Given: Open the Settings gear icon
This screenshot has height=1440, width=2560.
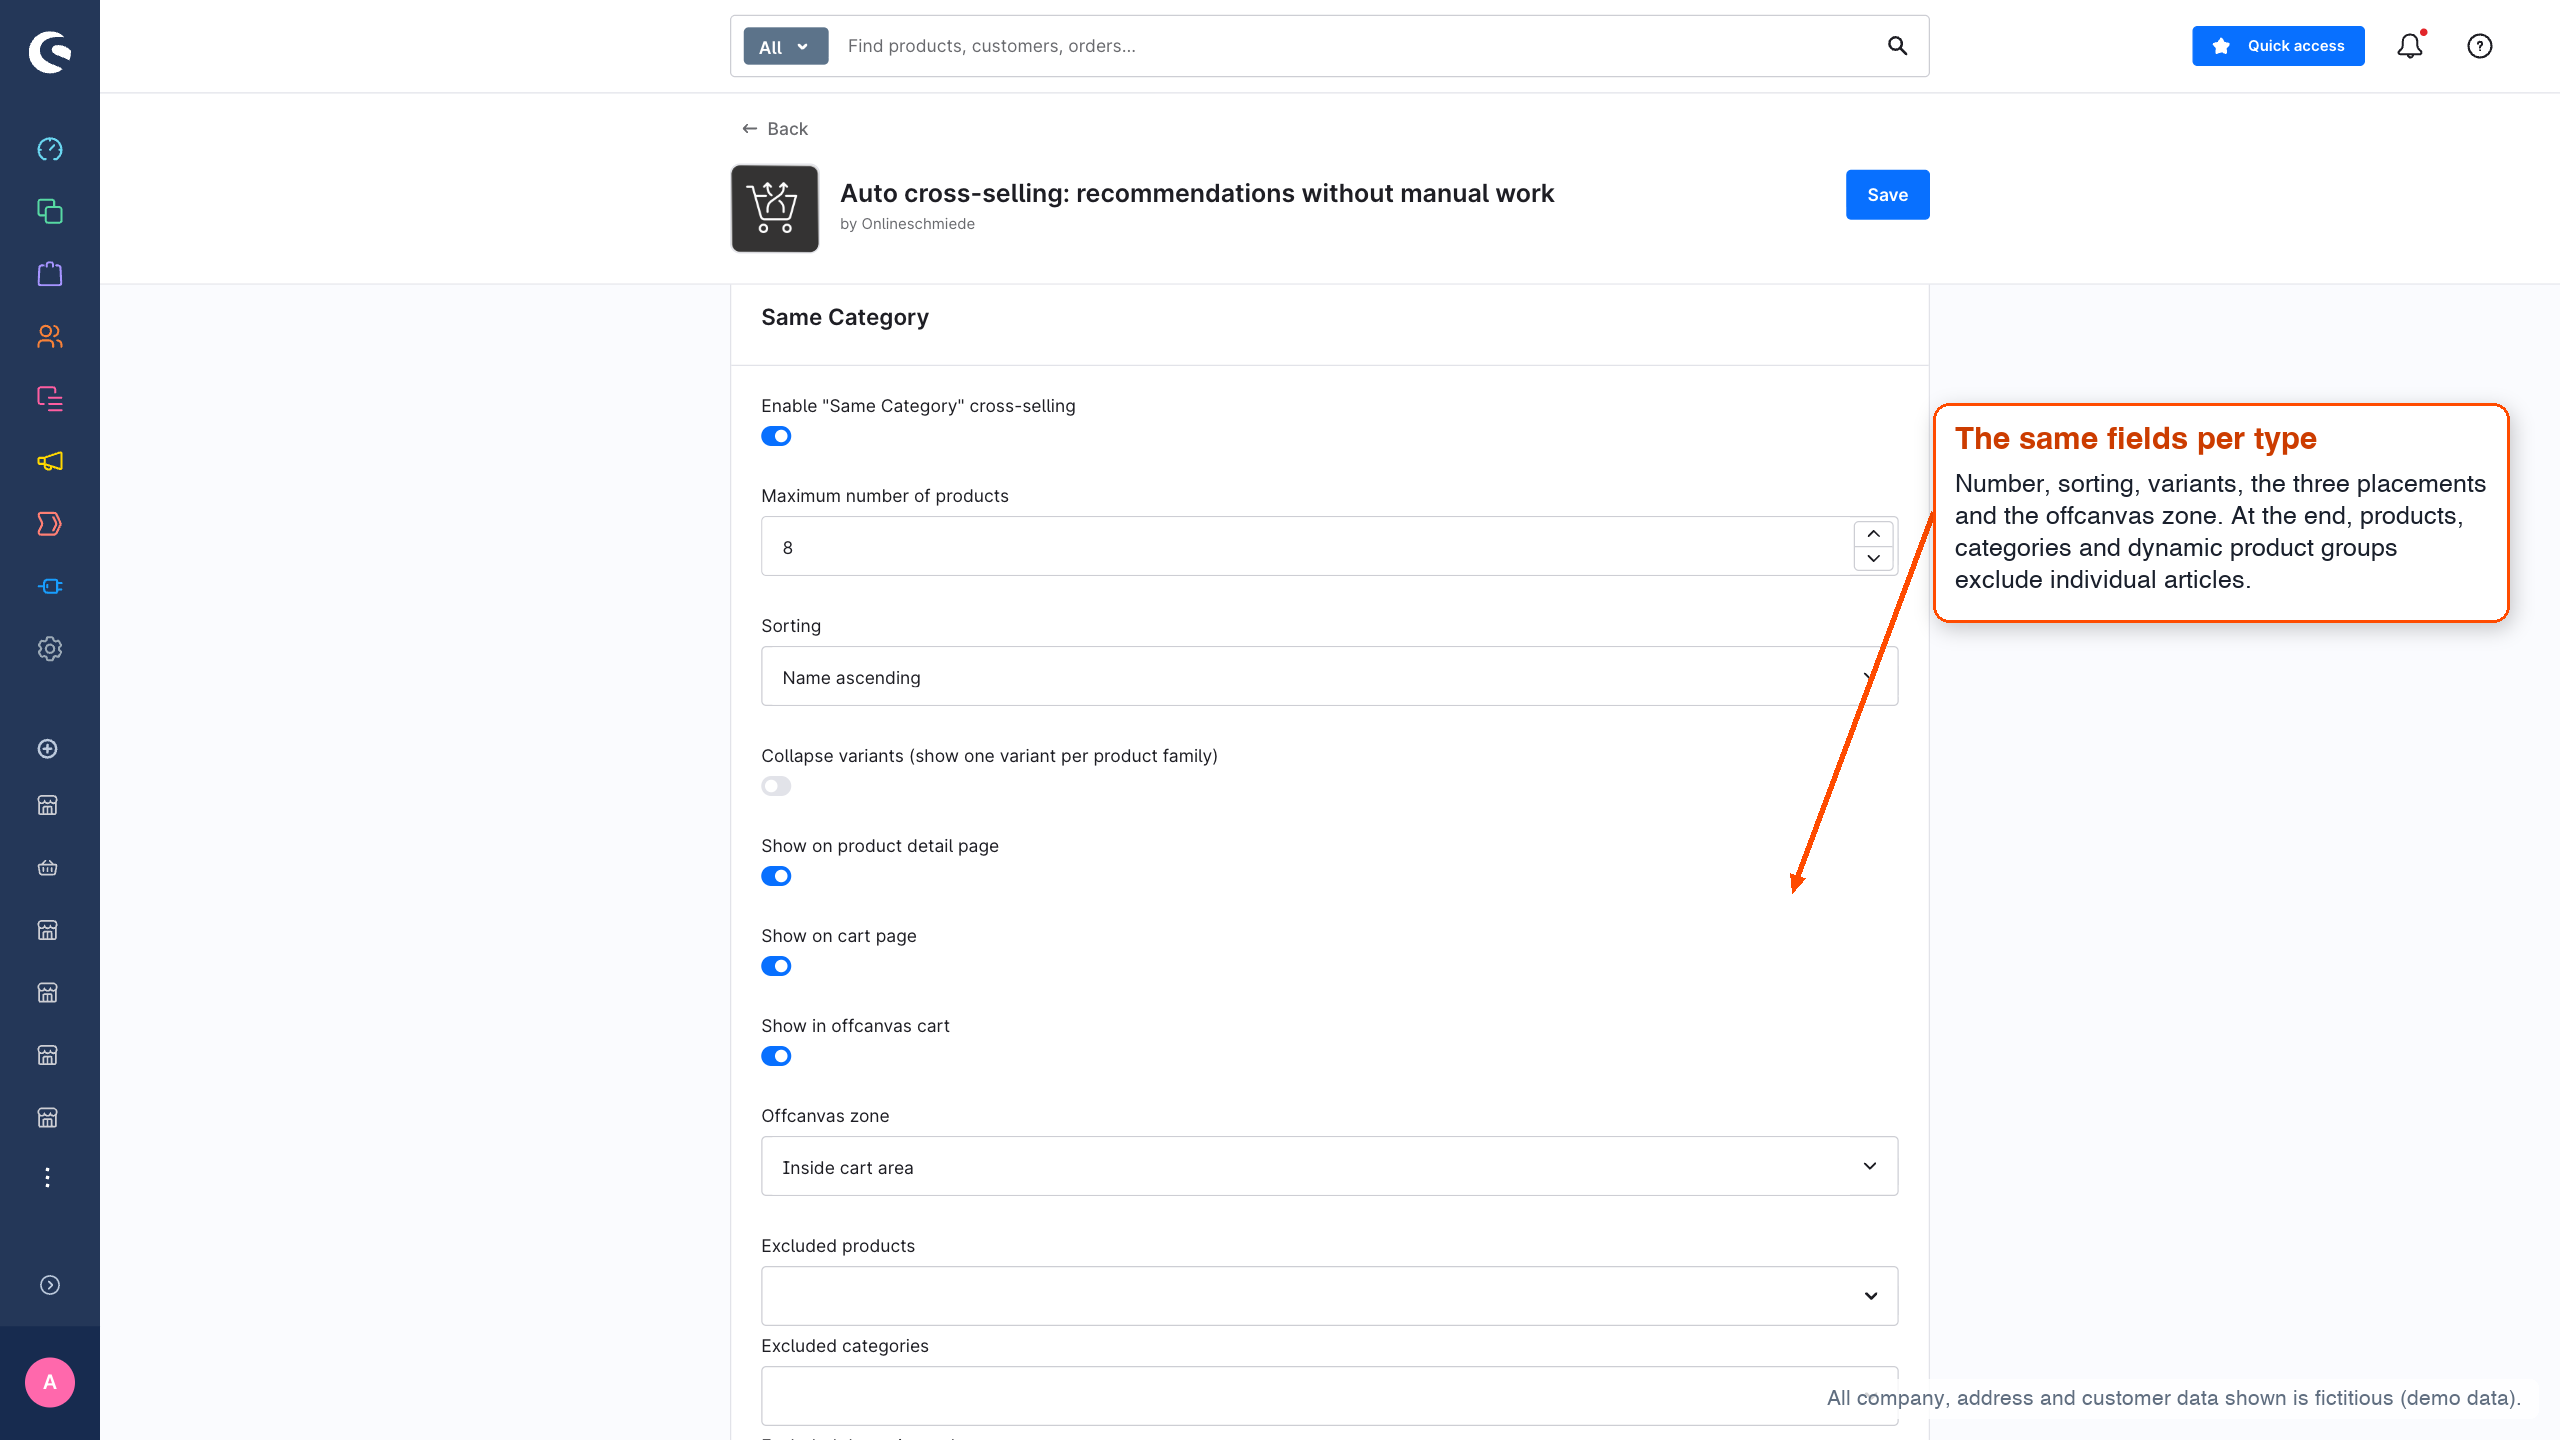Looking at the screenshot, I should (x=50, y=649).
